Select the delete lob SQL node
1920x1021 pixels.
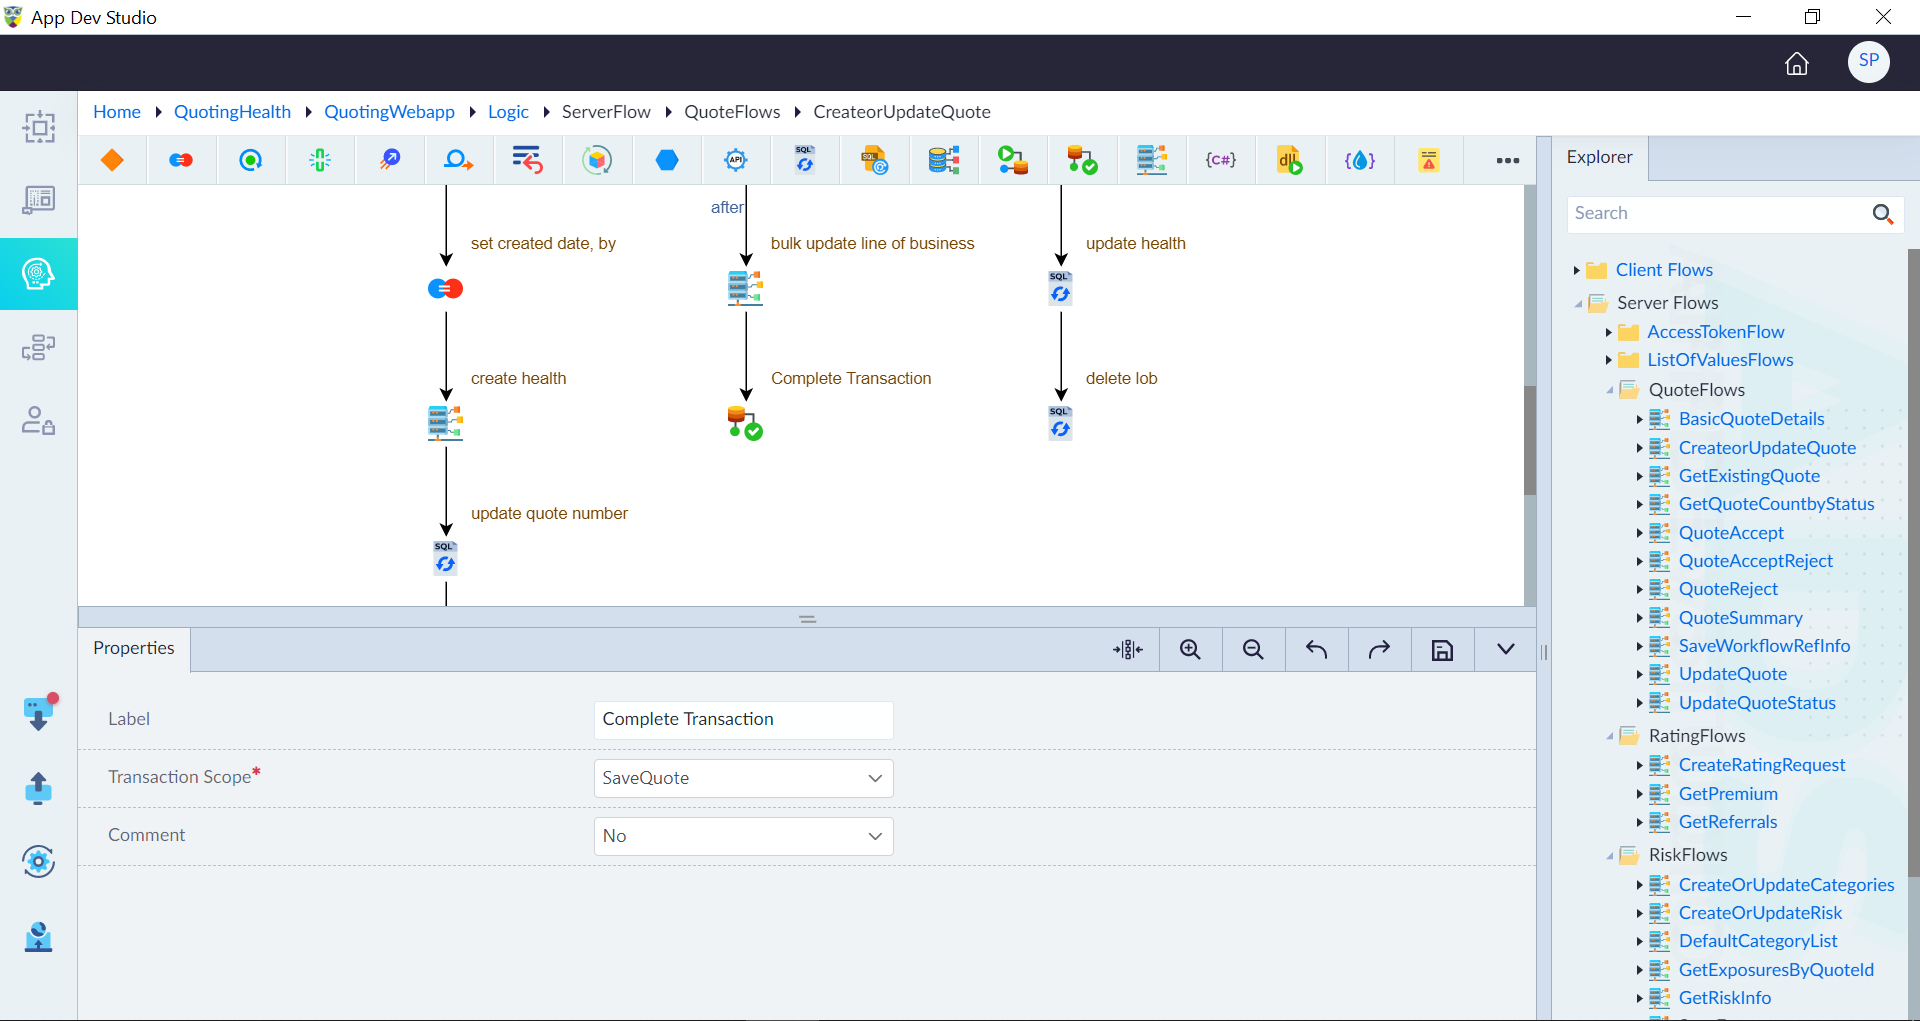[1060, 424]
